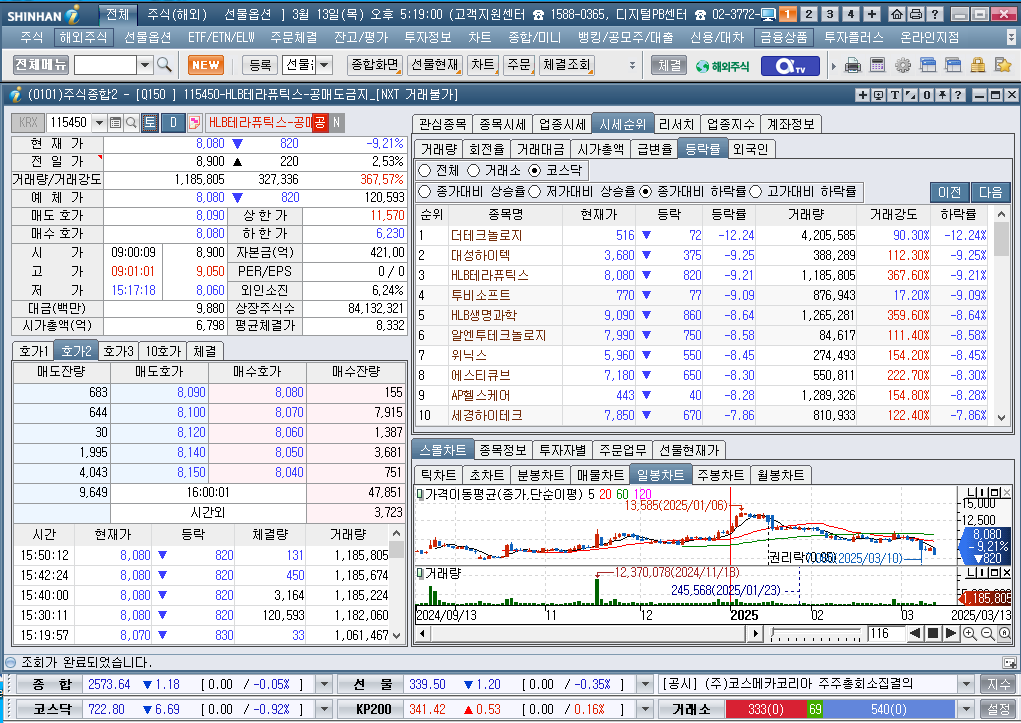Select 저가대비 상승률 radio option
Viewport: 1021px width, 723px height.
535,191
